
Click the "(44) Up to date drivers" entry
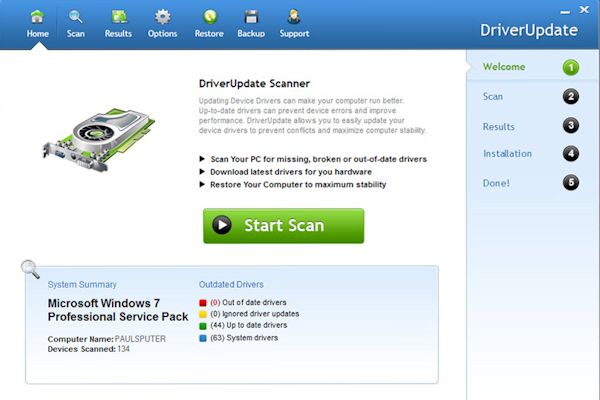click(249, 325)
